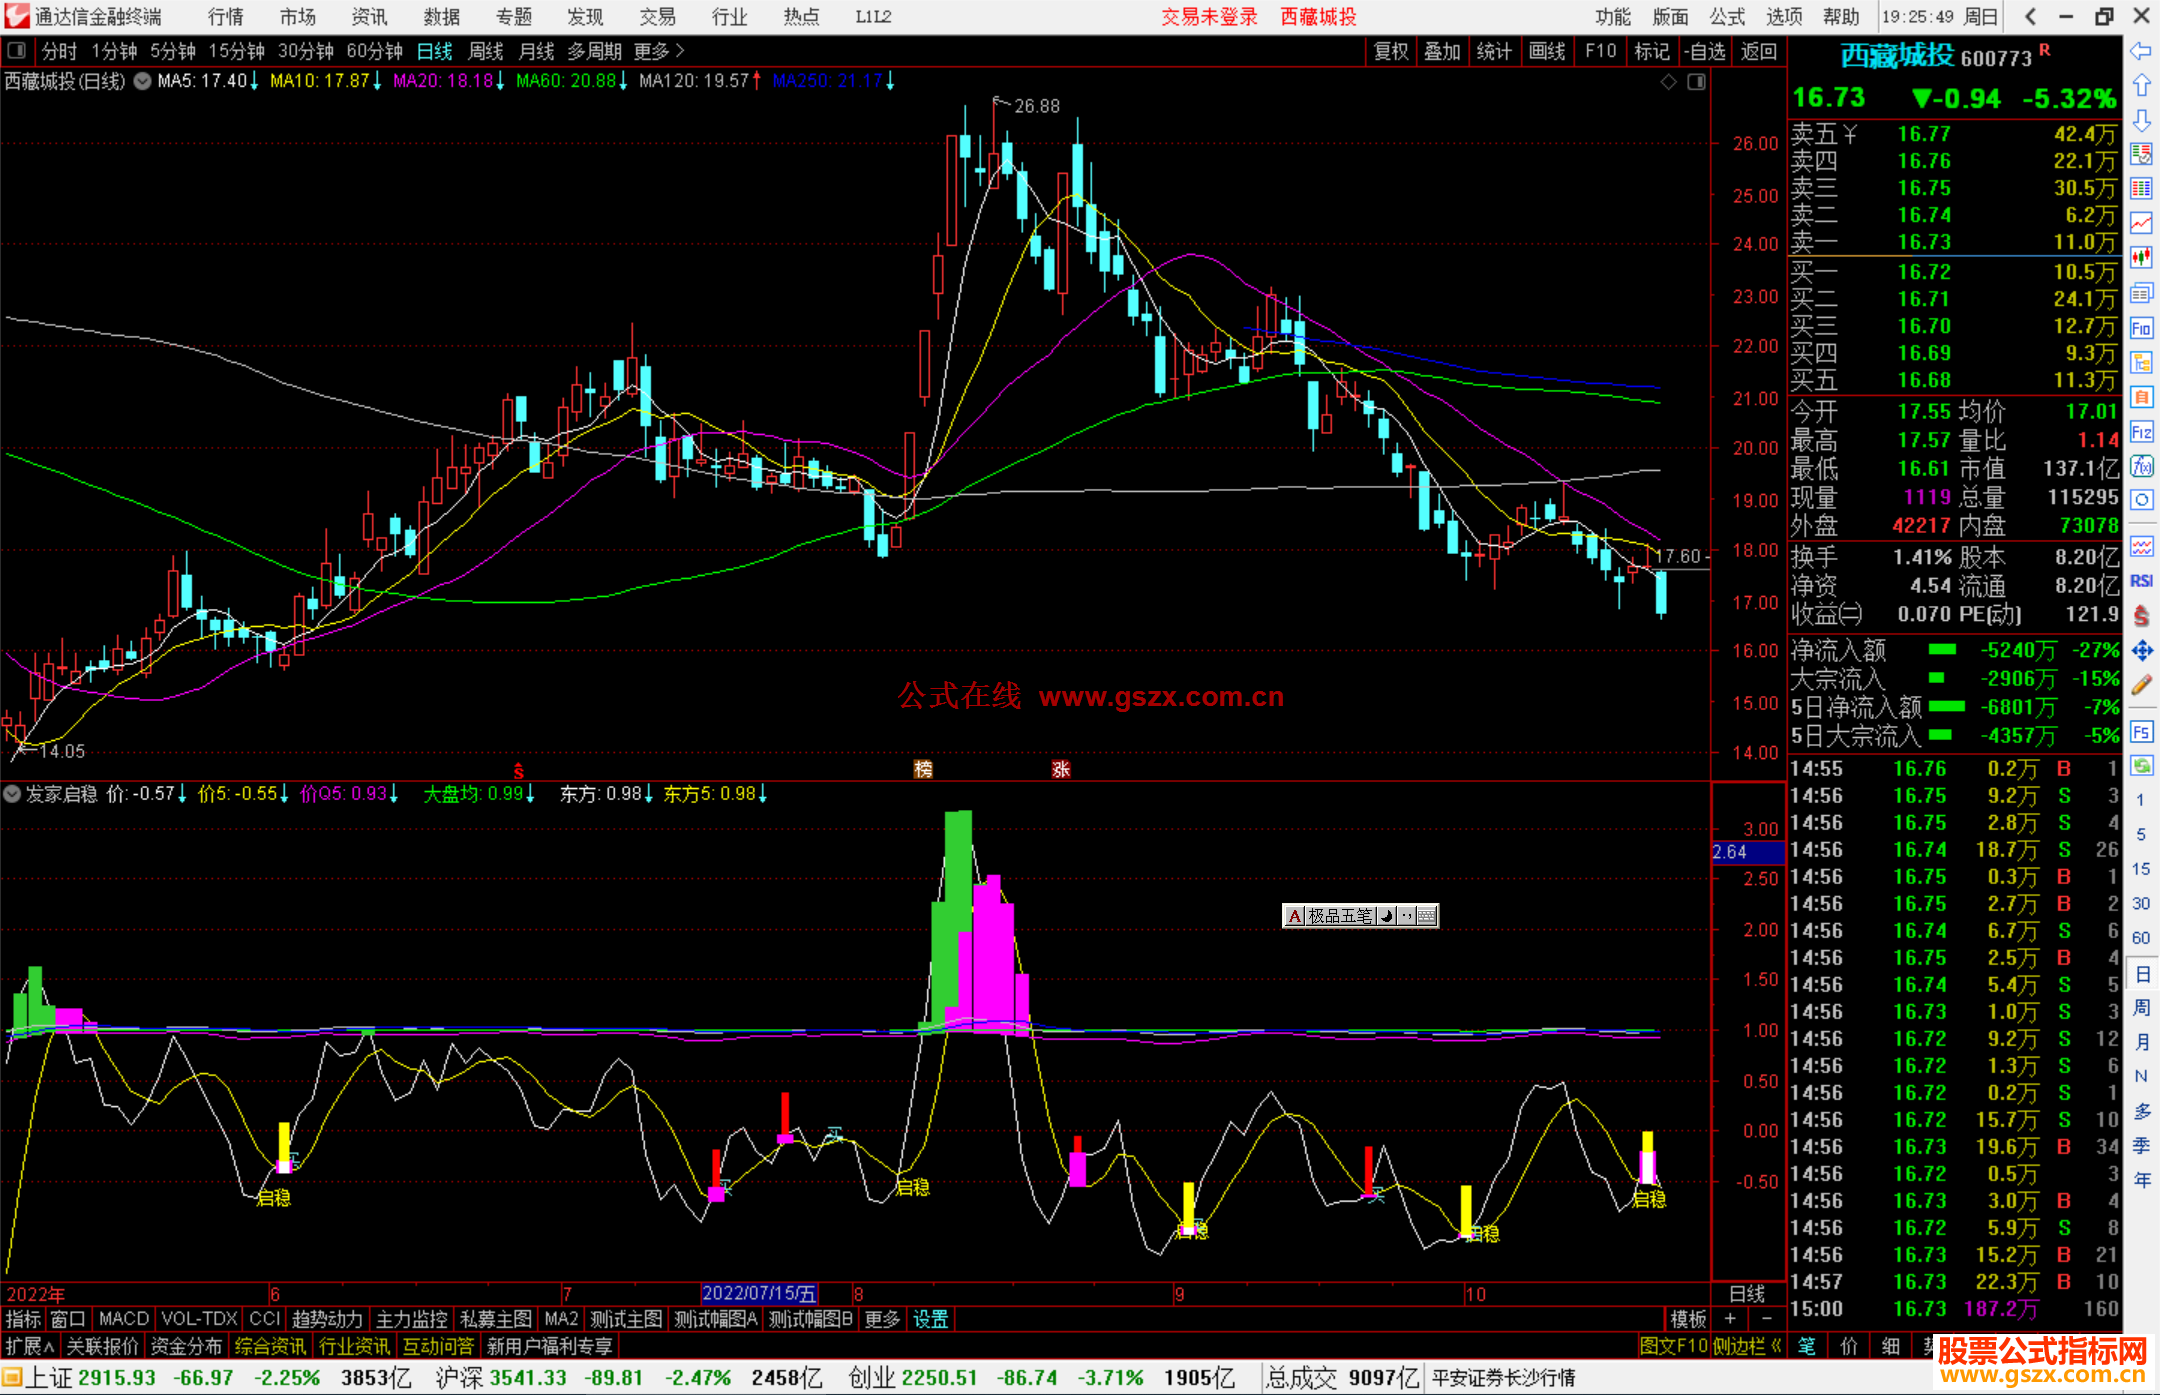Click the red 榜 marker below the chart

923,768
